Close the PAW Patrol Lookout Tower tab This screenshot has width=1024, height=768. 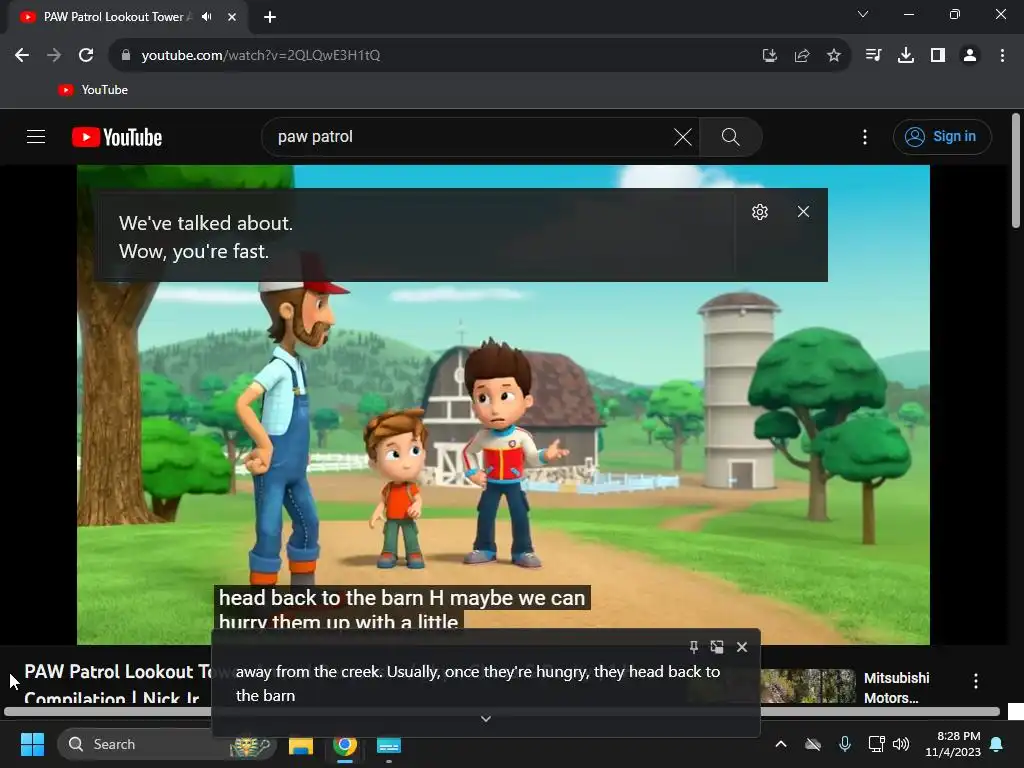click(232, 17)
